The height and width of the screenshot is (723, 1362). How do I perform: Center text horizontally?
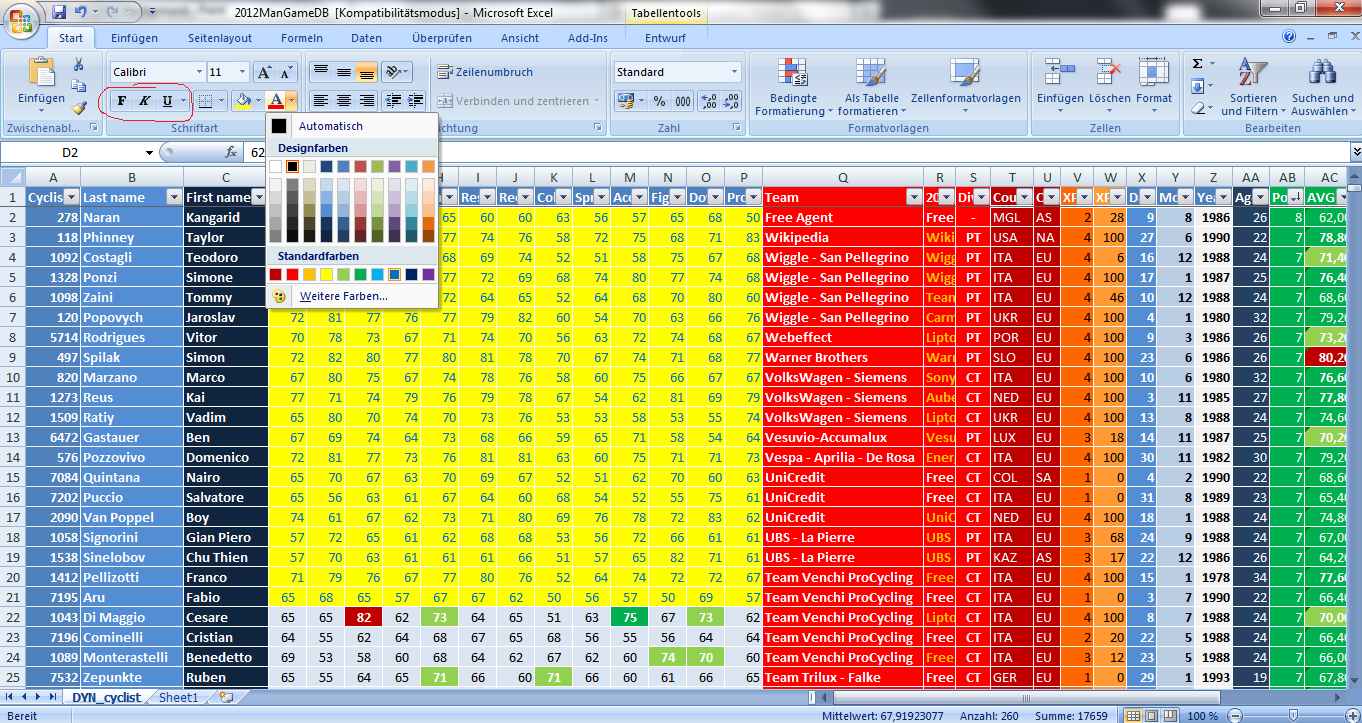click(343, 101)
